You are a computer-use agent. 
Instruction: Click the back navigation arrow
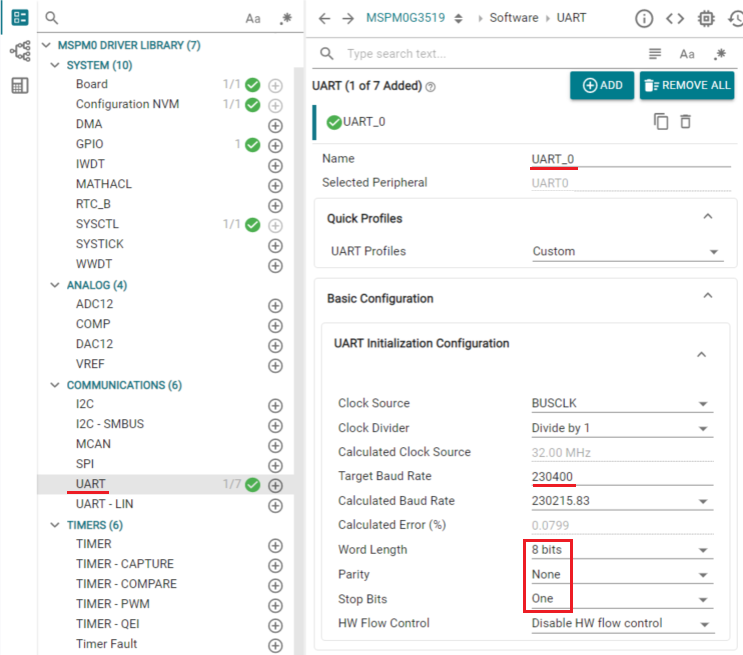click(x=323, y=18)
